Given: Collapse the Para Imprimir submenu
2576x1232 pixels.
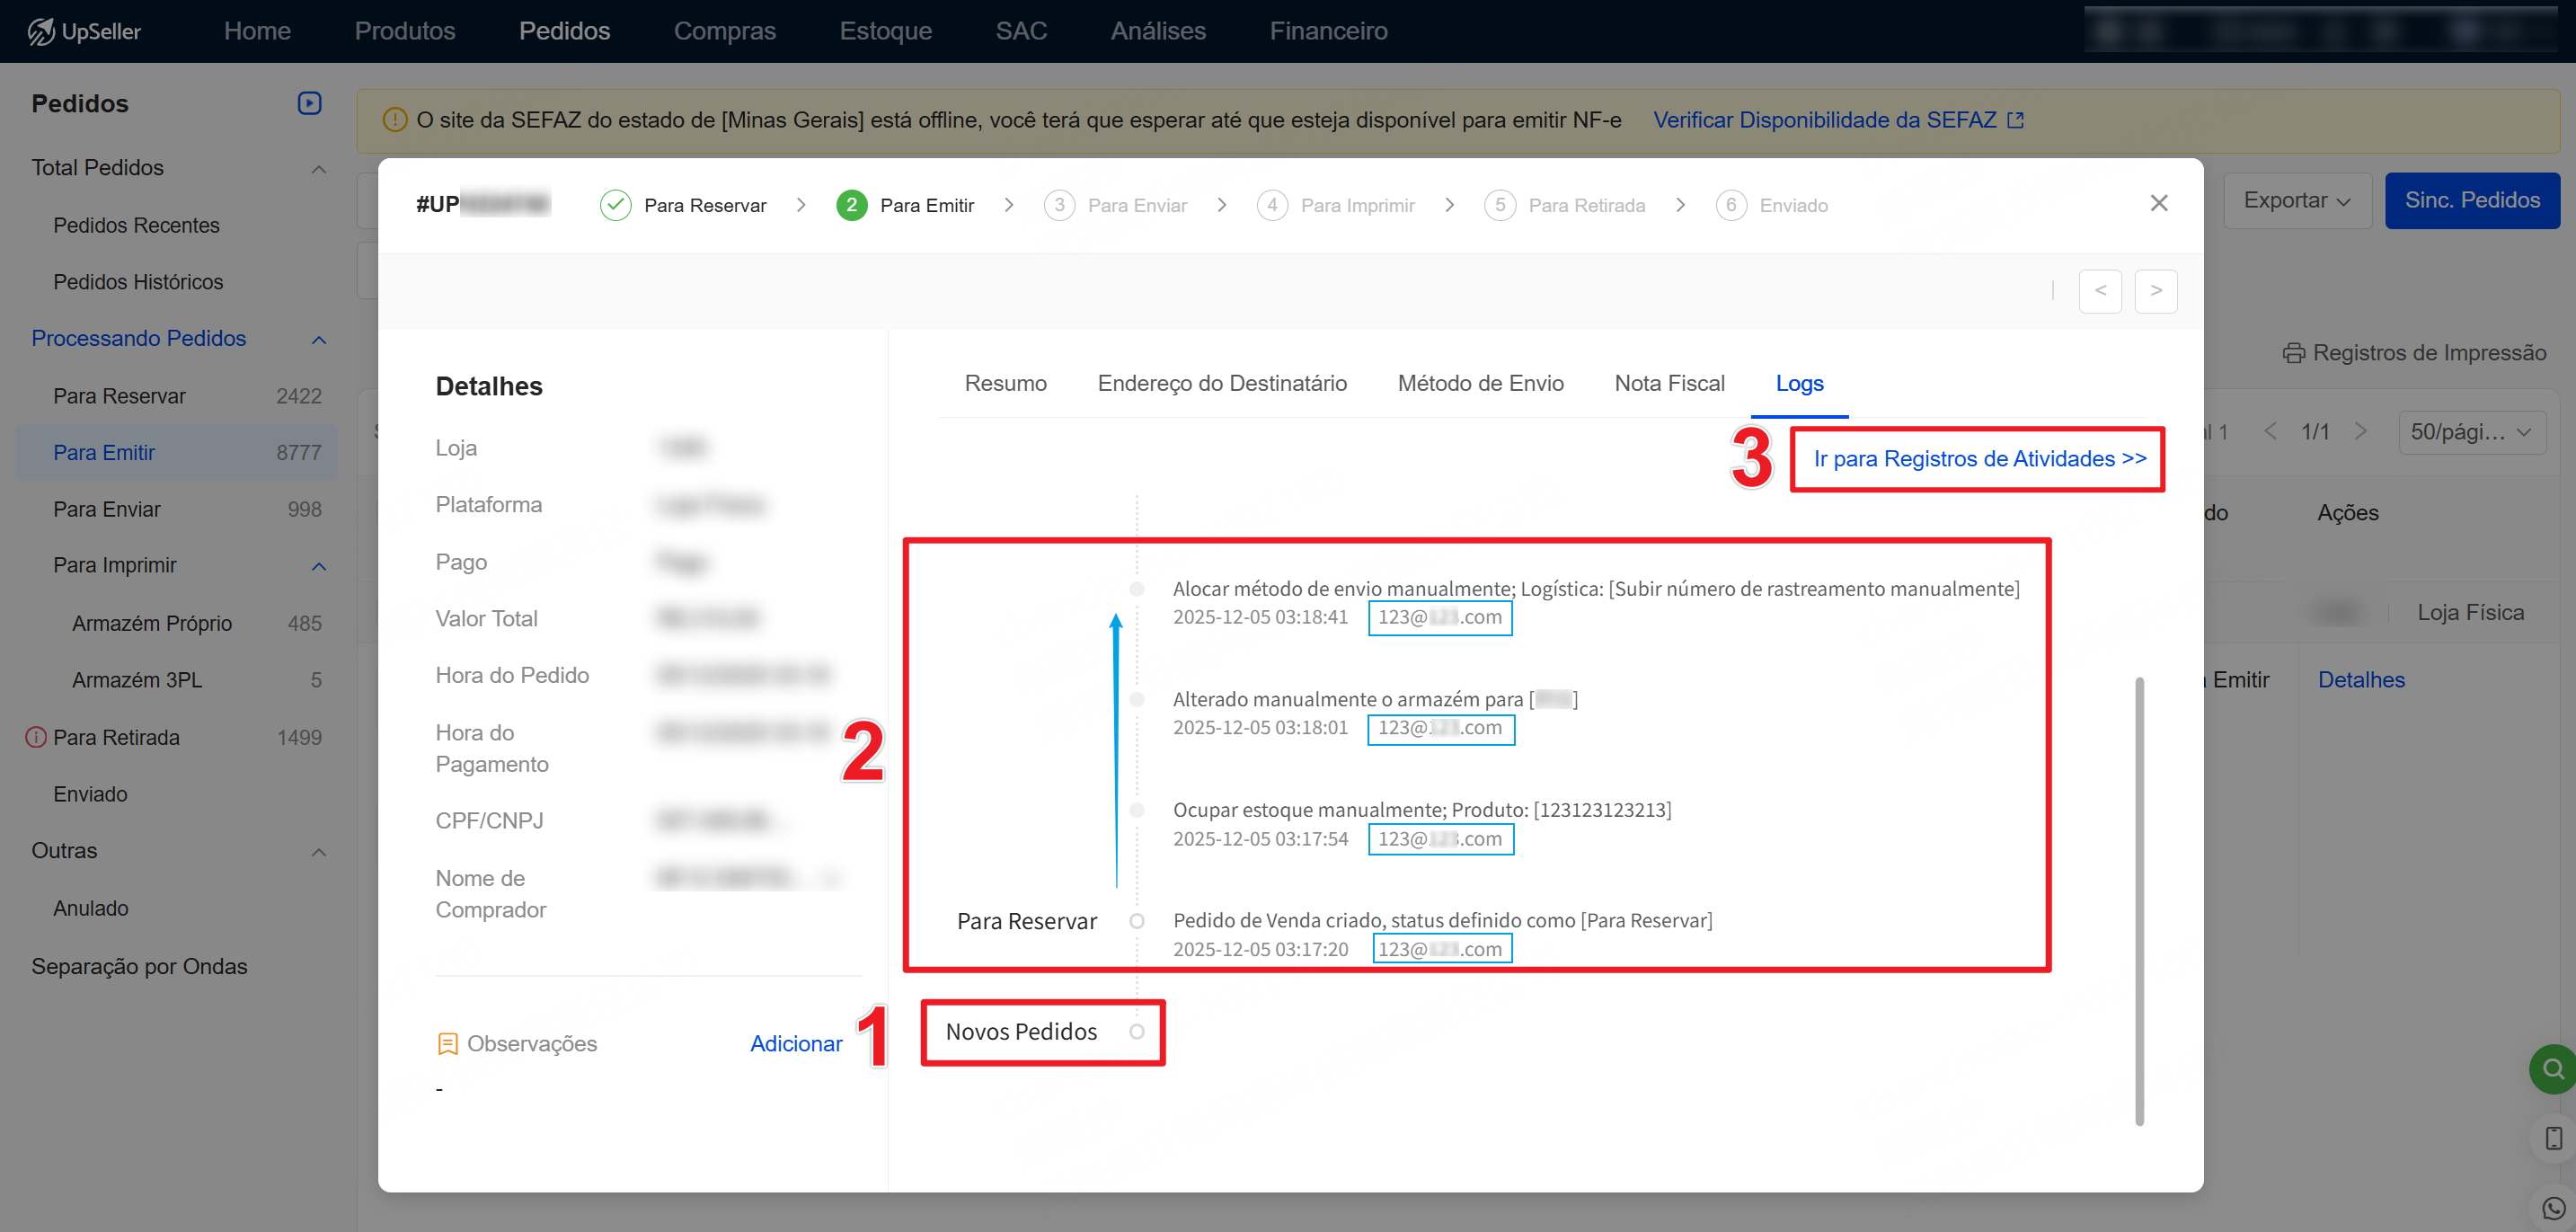Looking at the screenshot, I should 319,567.
